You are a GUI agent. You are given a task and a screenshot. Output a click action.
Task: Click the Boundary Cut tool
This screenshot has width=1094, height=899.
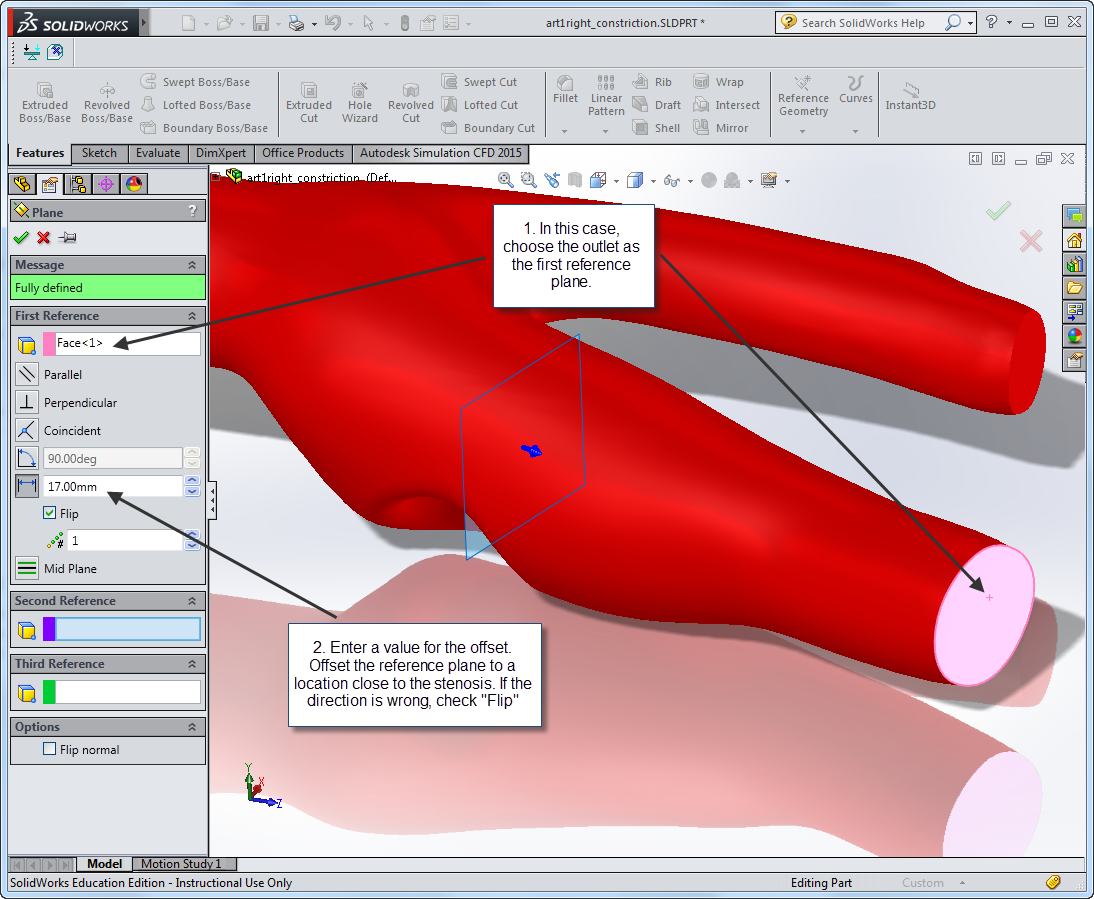(488, 128)
